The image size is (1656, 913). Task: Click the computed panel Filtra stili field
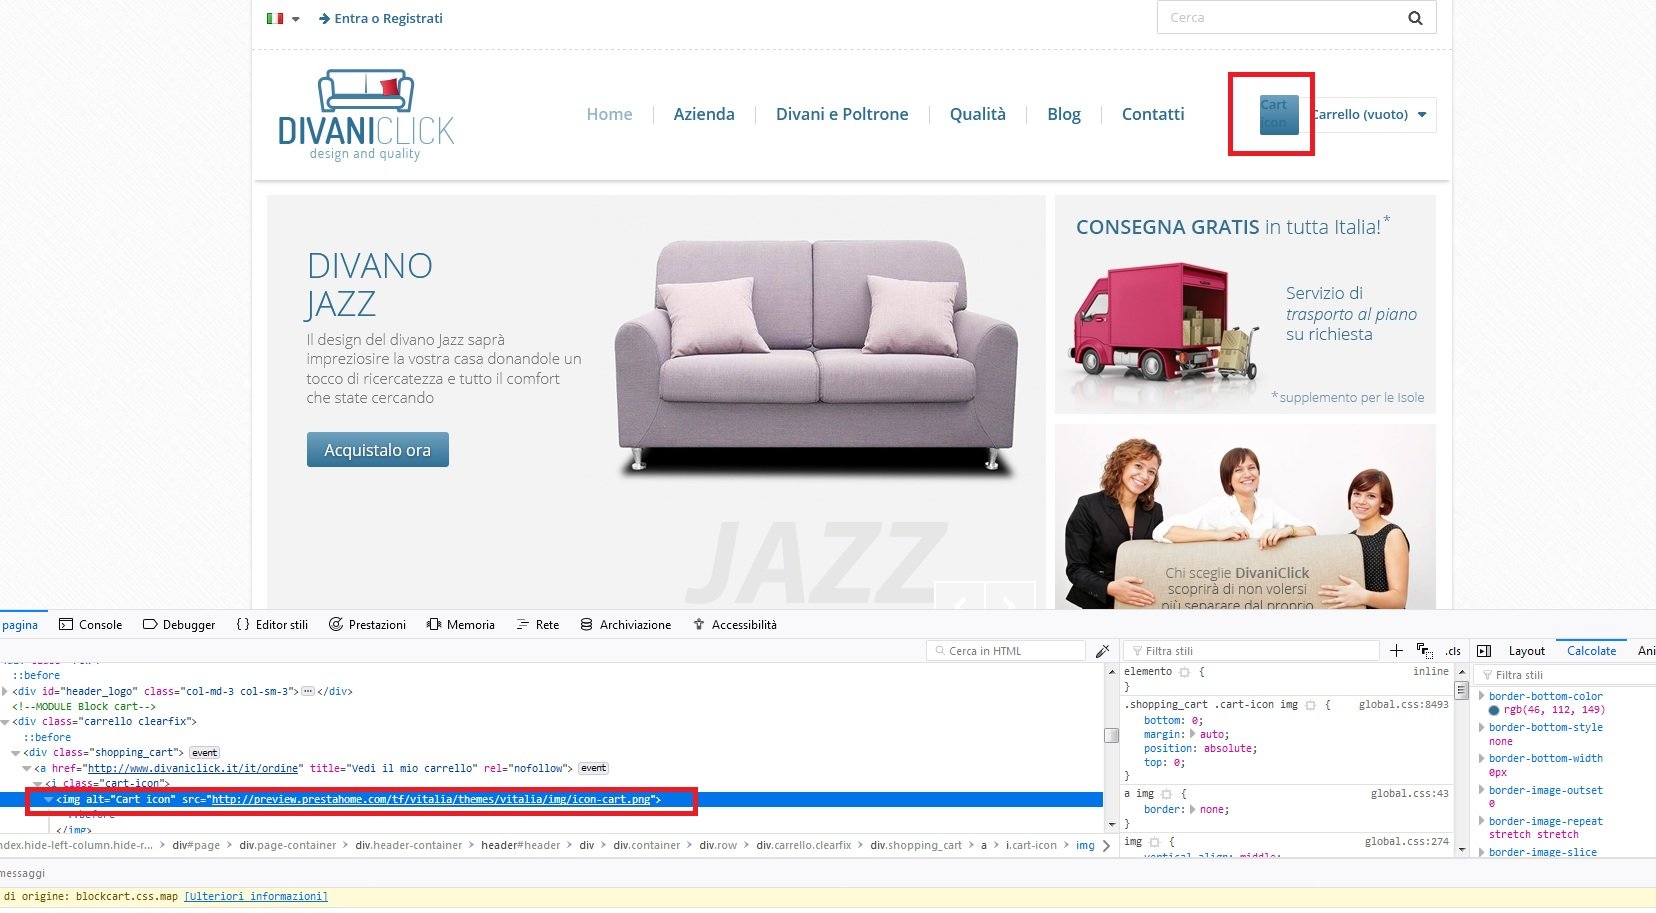pos(1565,675)
